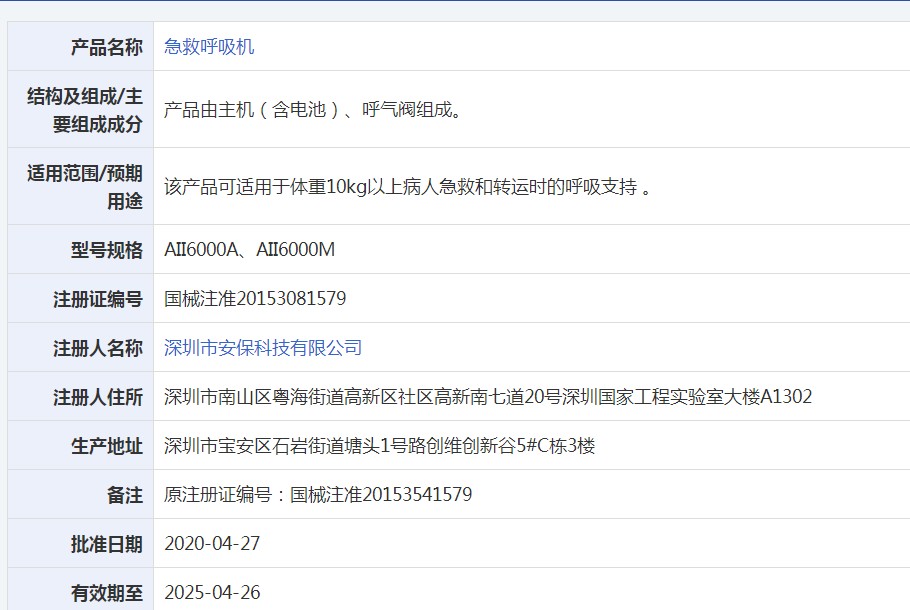Select the 注册人住所 label
Screen dimensions: 910x610
[98, 397]
